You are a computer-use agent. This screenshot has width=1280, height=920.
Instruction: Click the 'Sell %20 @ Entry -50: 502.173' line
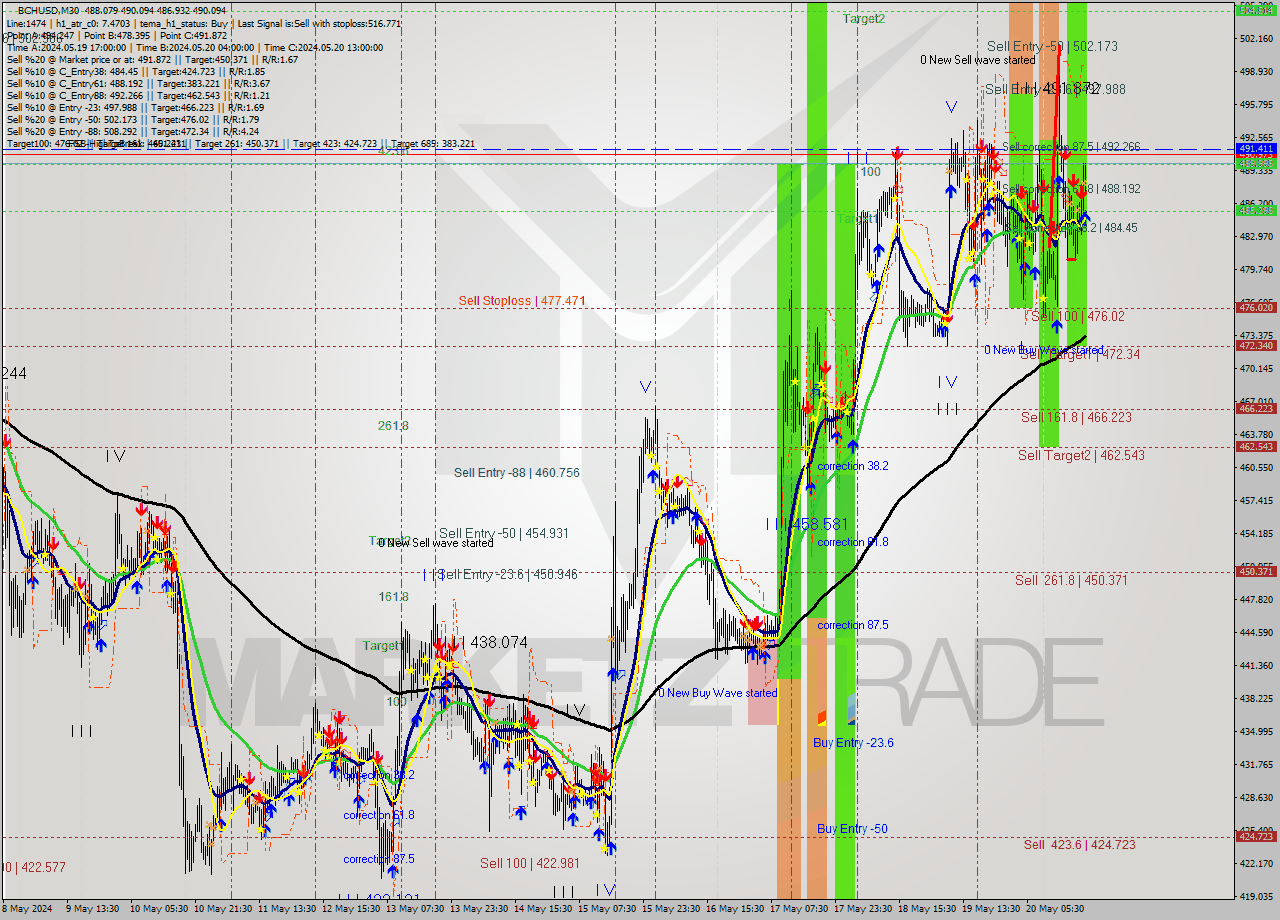tap(133, 119)
